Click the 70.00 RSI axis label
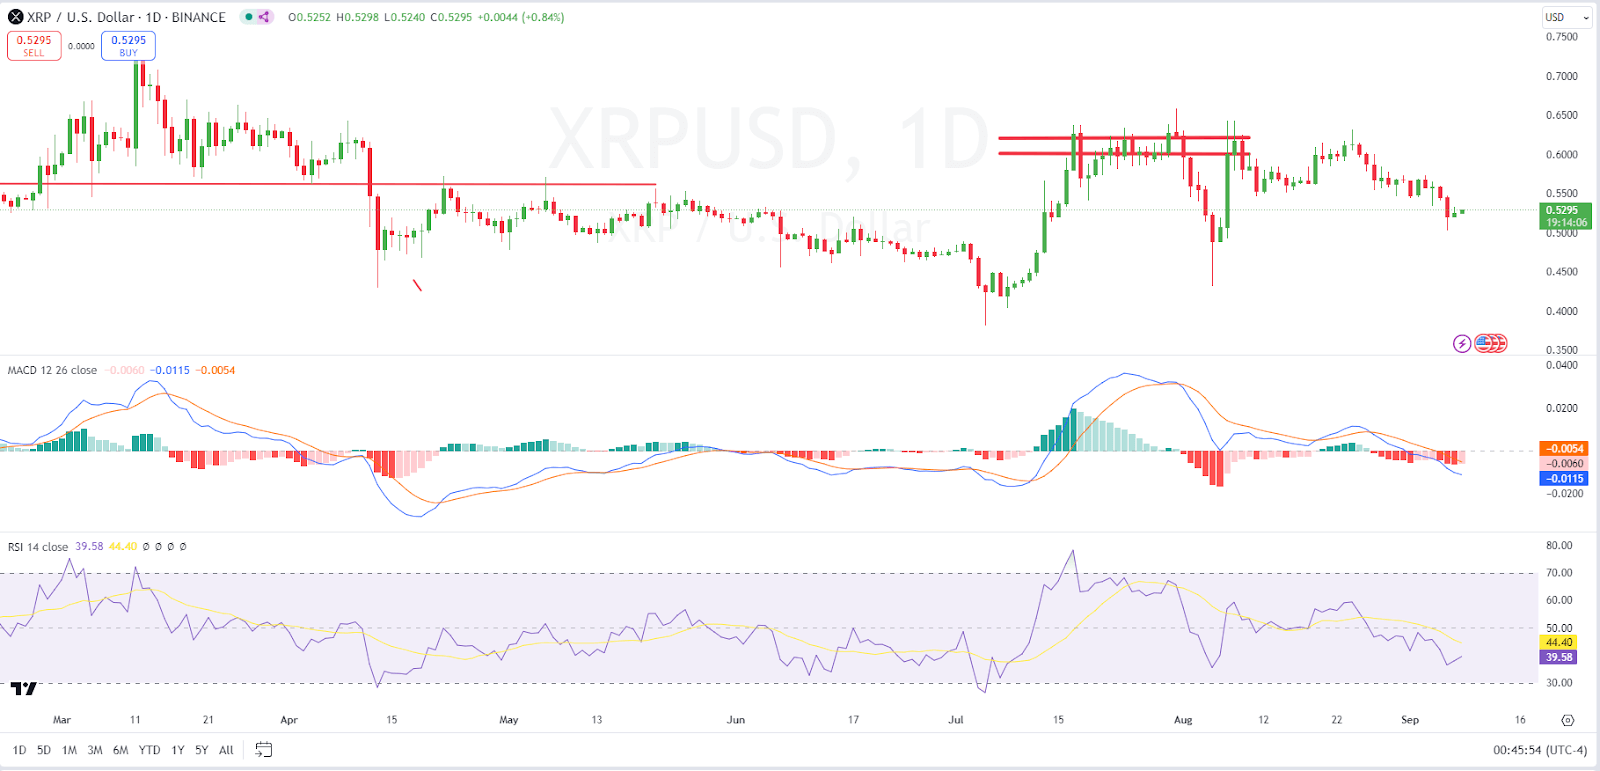The width and height of the screenshot is (1600, 771). (x=1559, y=573)
